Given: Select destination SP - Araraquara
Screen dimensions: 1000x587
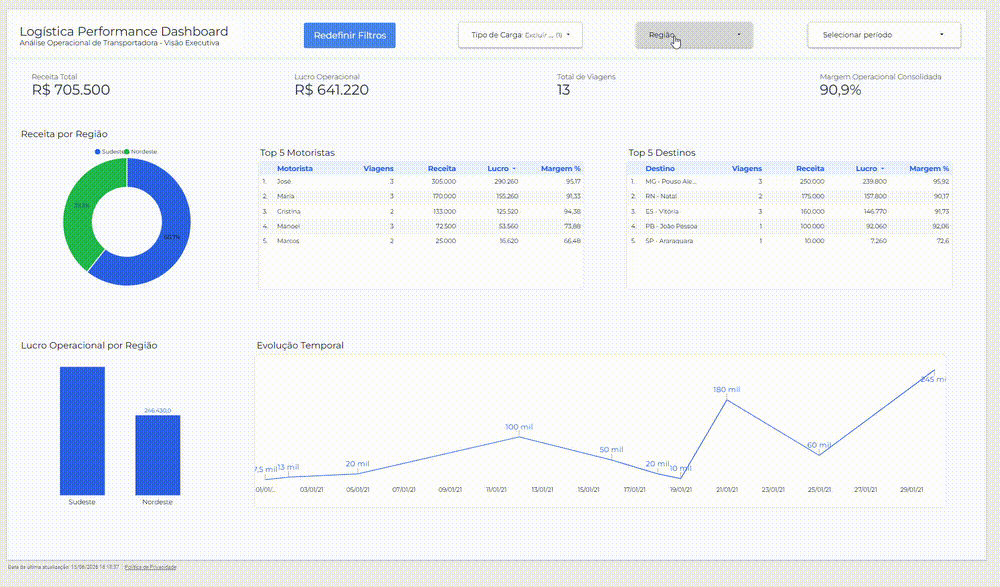Looking at the screenshot, I should 669,241.
